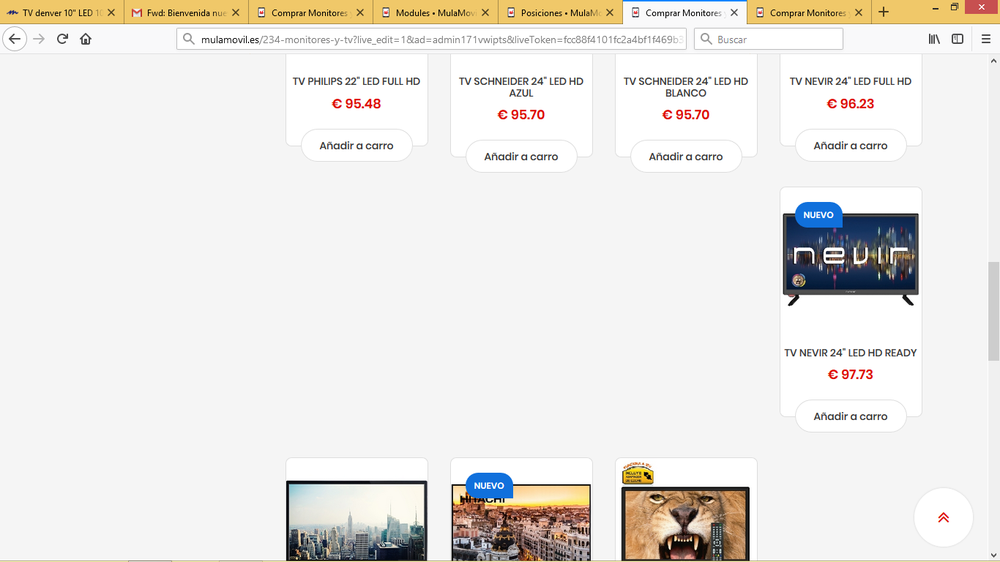This screenshot has width=1000, height=562.
Task: Switch to Posiciones MulaMovil tab
Action: [560, 12]
